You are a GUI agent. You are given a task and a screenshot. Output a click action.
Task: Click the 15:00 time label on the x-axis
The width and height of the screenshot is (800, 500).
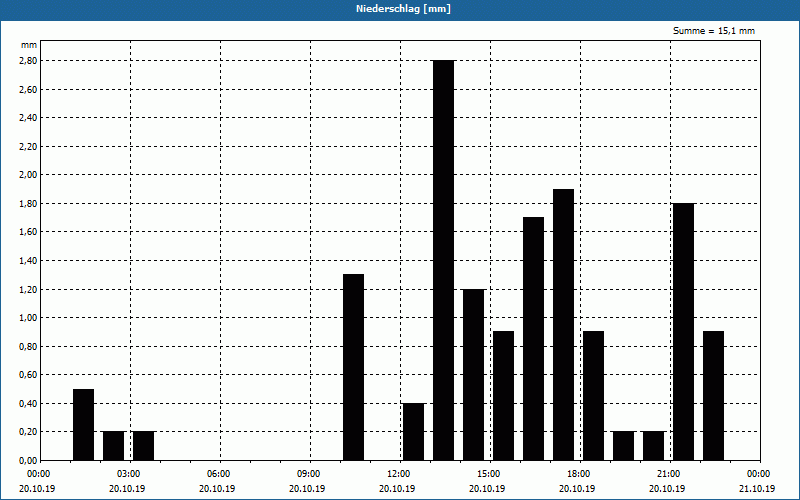click(x=489, y=474)
